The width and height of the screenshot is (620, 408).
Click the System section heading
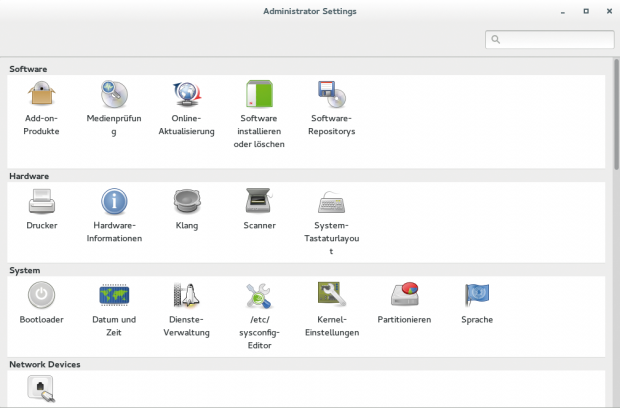[x=25, y=270]
